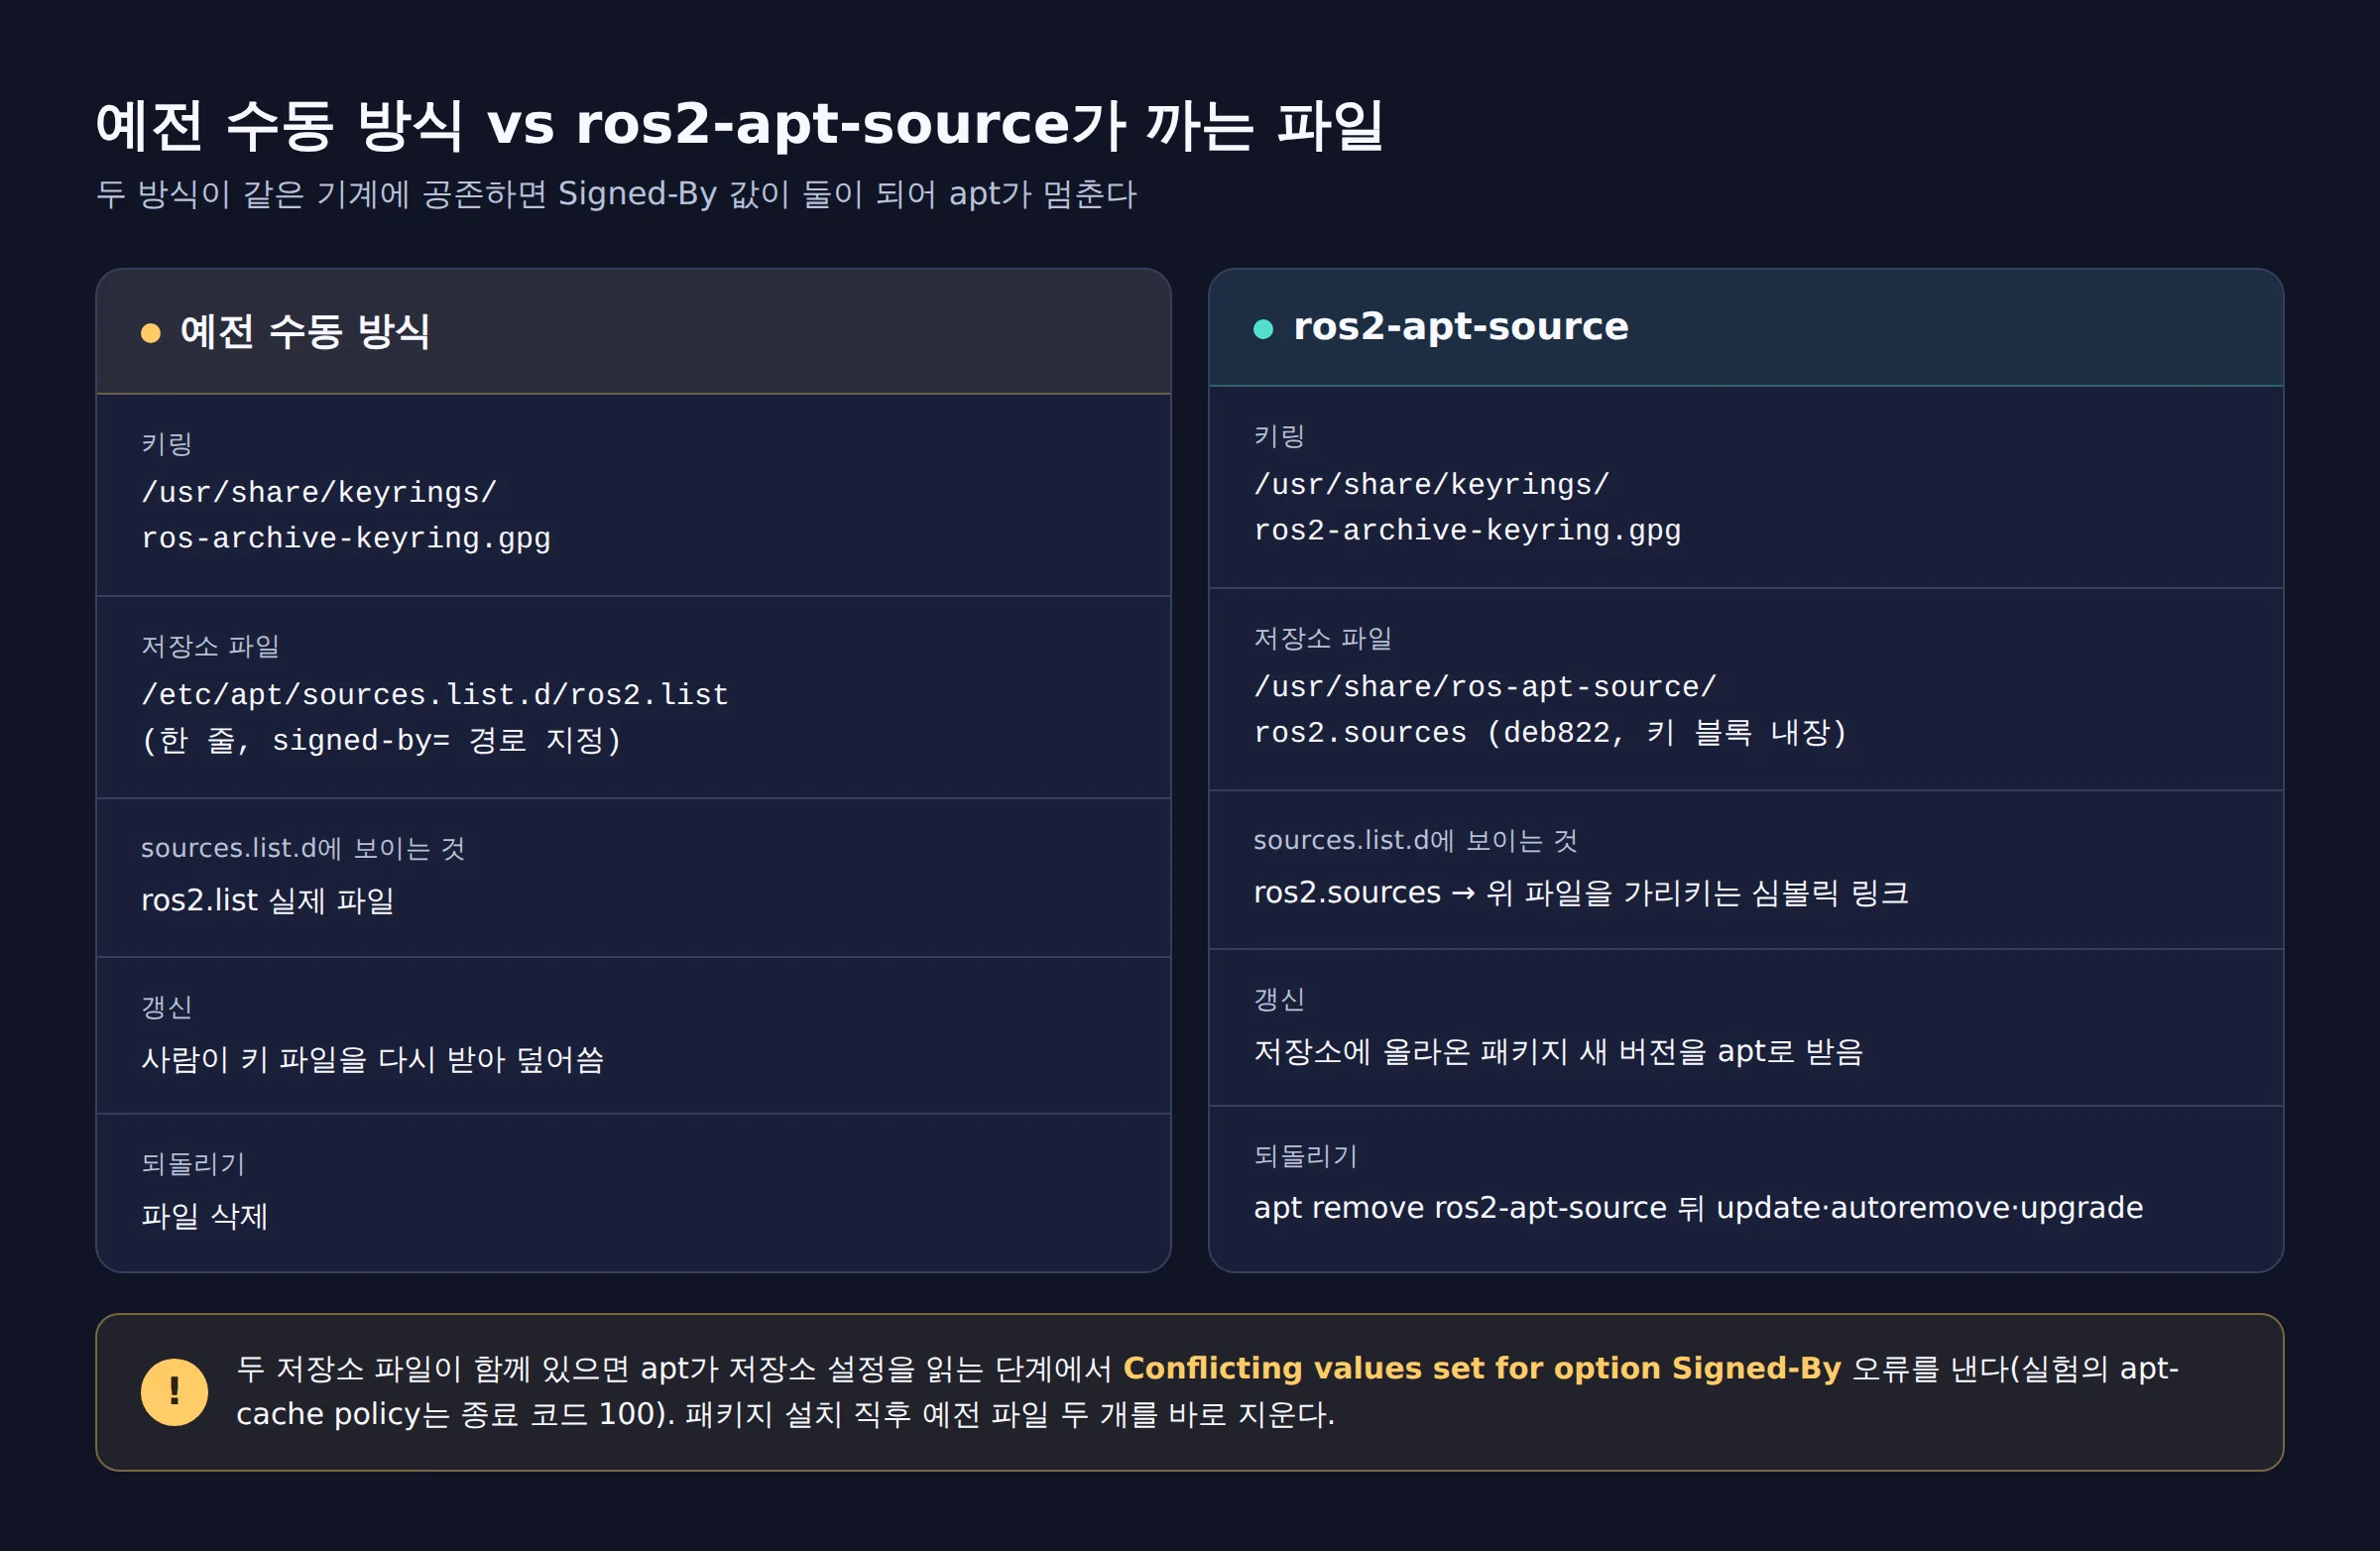Select the main title 예전 수동 방식 vs ros2-apt-source가 까는 파일
This screenshot has height=1551, width=2380.
[739, 125]
